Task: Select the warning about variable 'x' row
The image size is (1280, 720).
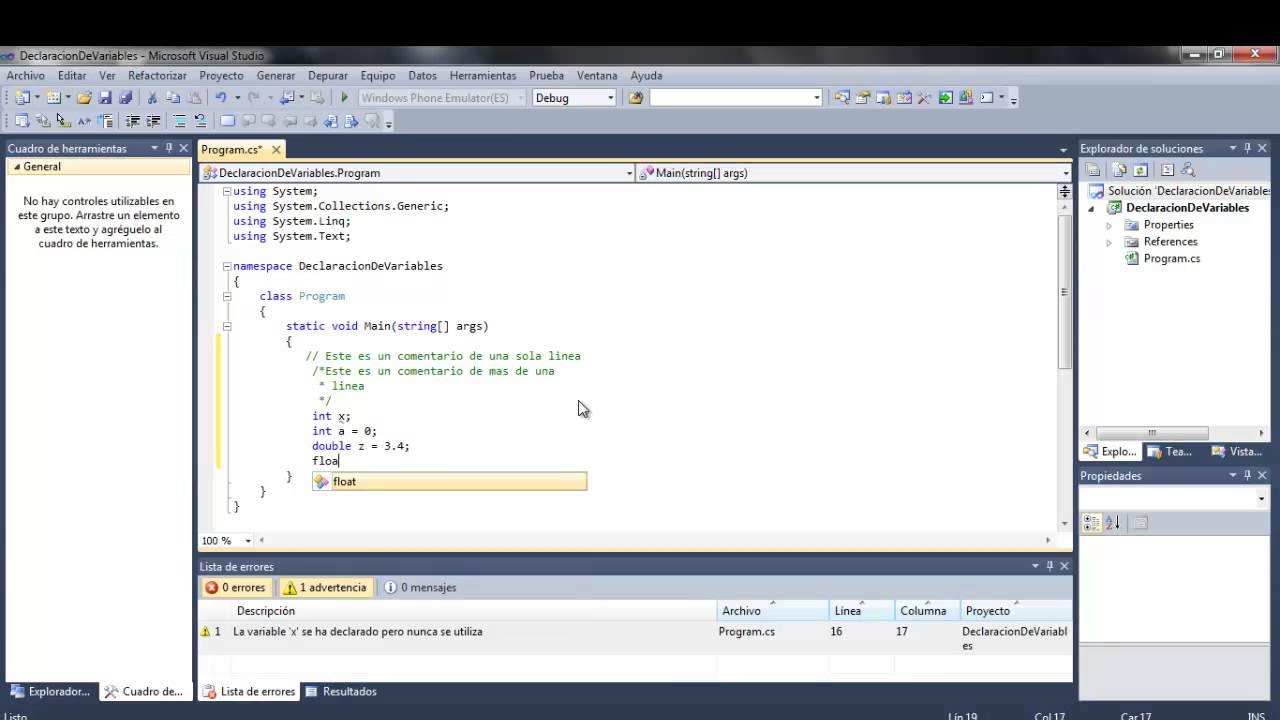Action: pyautogui.click(x=635, y=639)
